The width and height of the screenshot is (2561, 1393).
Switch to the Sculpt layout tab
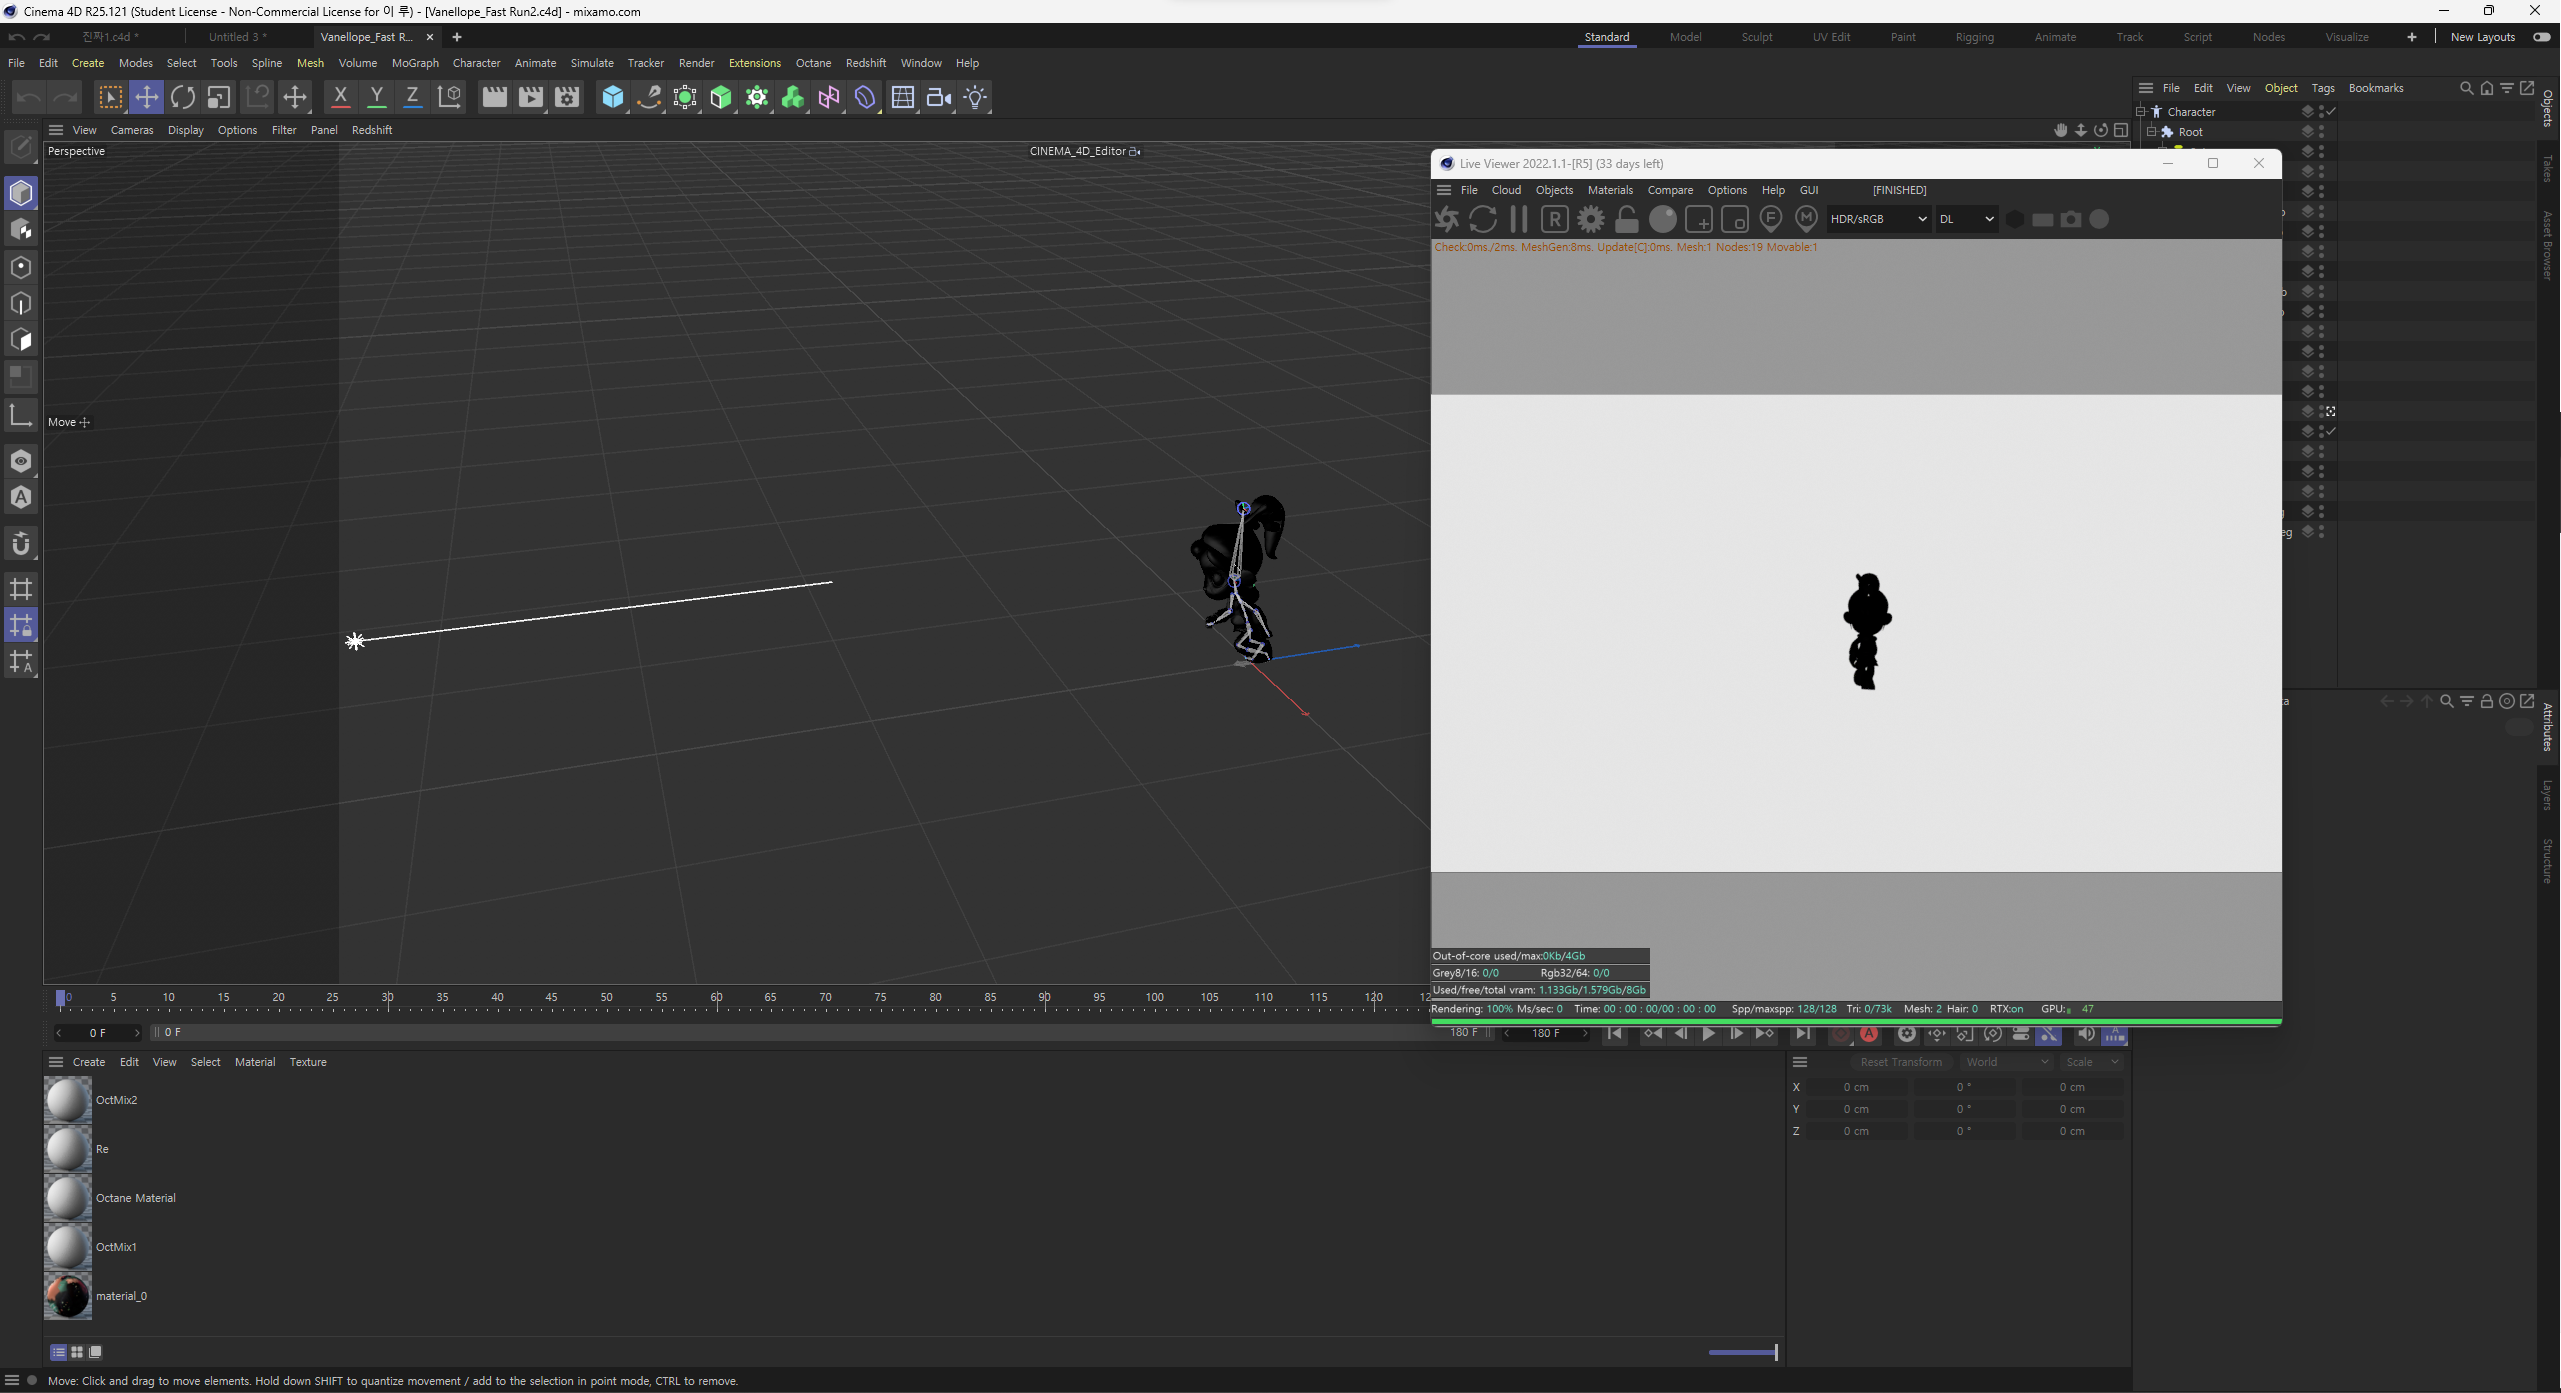click(x=1756, y=37)
